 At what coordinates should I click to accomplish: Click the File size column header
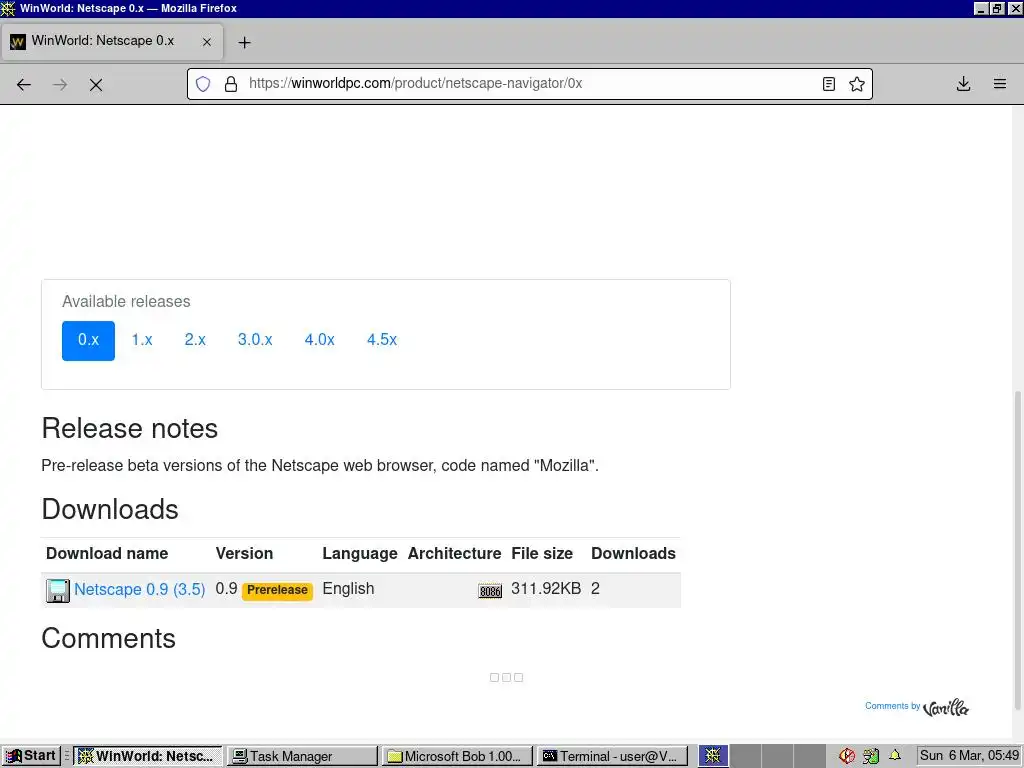[x=542, y=554]
